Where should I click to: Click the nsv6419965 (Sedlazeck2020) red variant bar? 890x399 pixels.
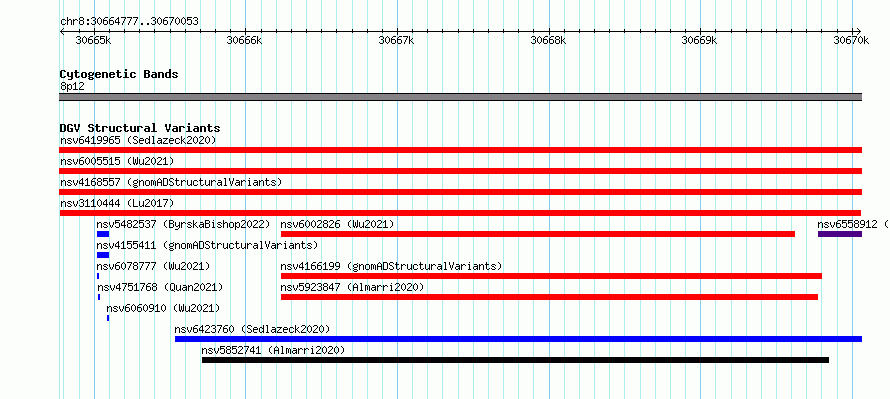click(x=460, y=150)
